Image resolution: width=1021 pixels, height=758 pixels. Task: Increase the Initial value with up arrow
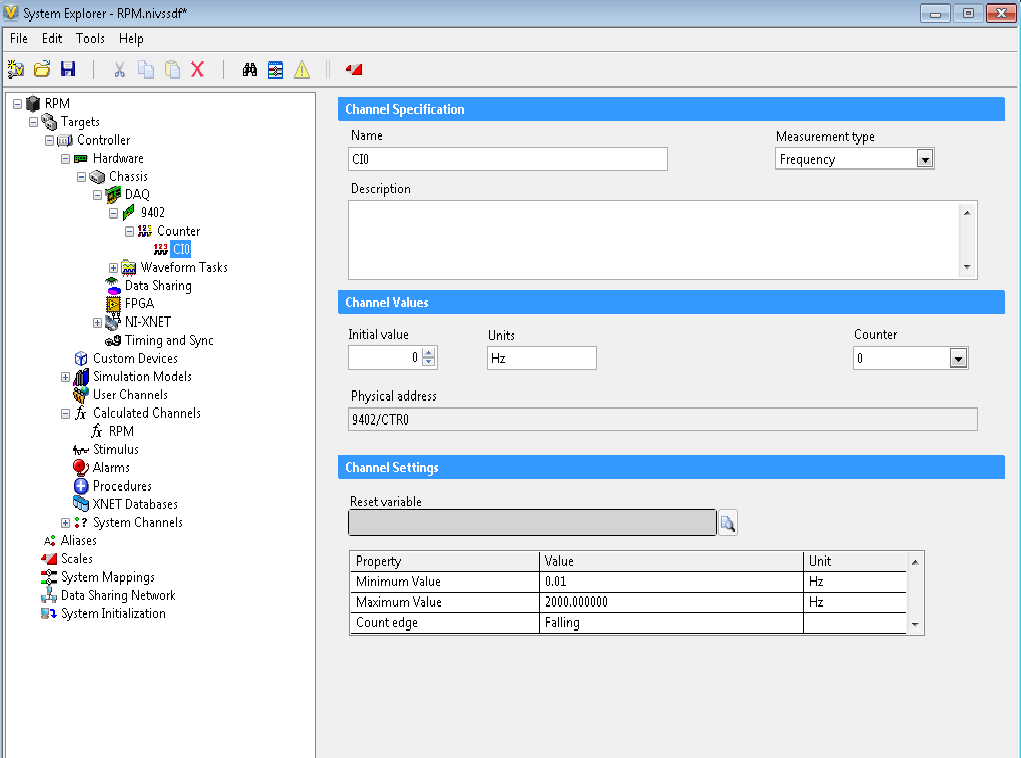428,353
